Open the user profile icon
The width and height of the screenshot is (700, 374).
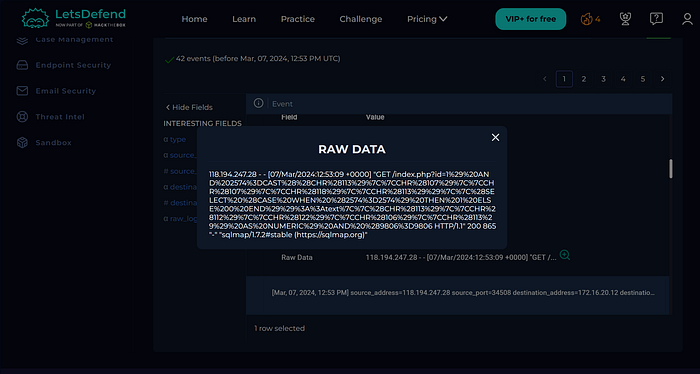click(687, 19)
